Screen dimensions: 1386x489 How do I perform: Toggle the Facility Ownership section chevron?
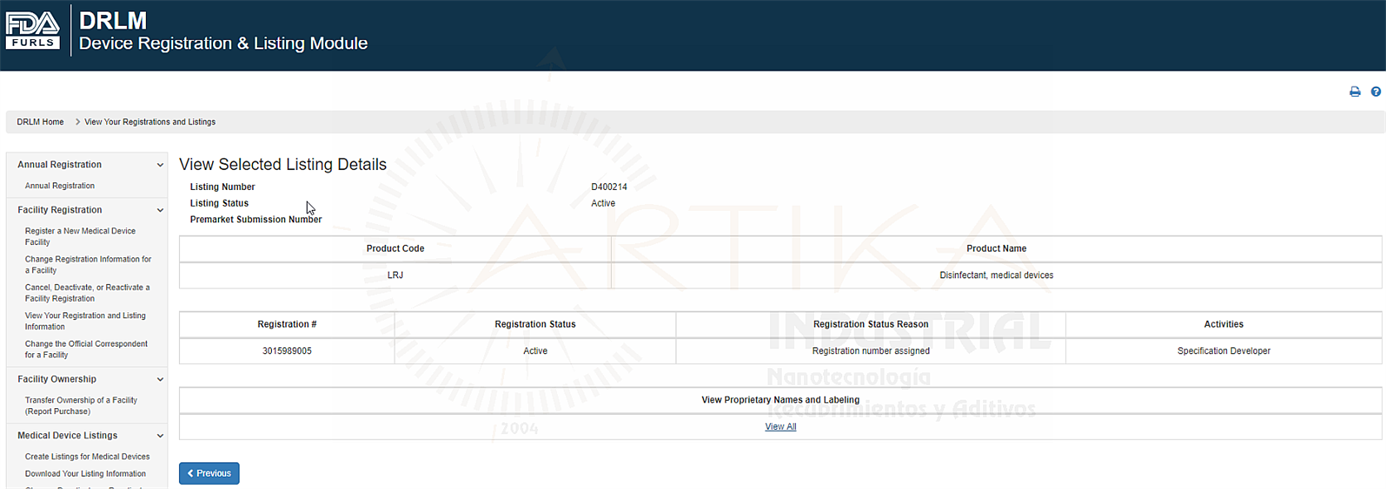pos(160,380)
